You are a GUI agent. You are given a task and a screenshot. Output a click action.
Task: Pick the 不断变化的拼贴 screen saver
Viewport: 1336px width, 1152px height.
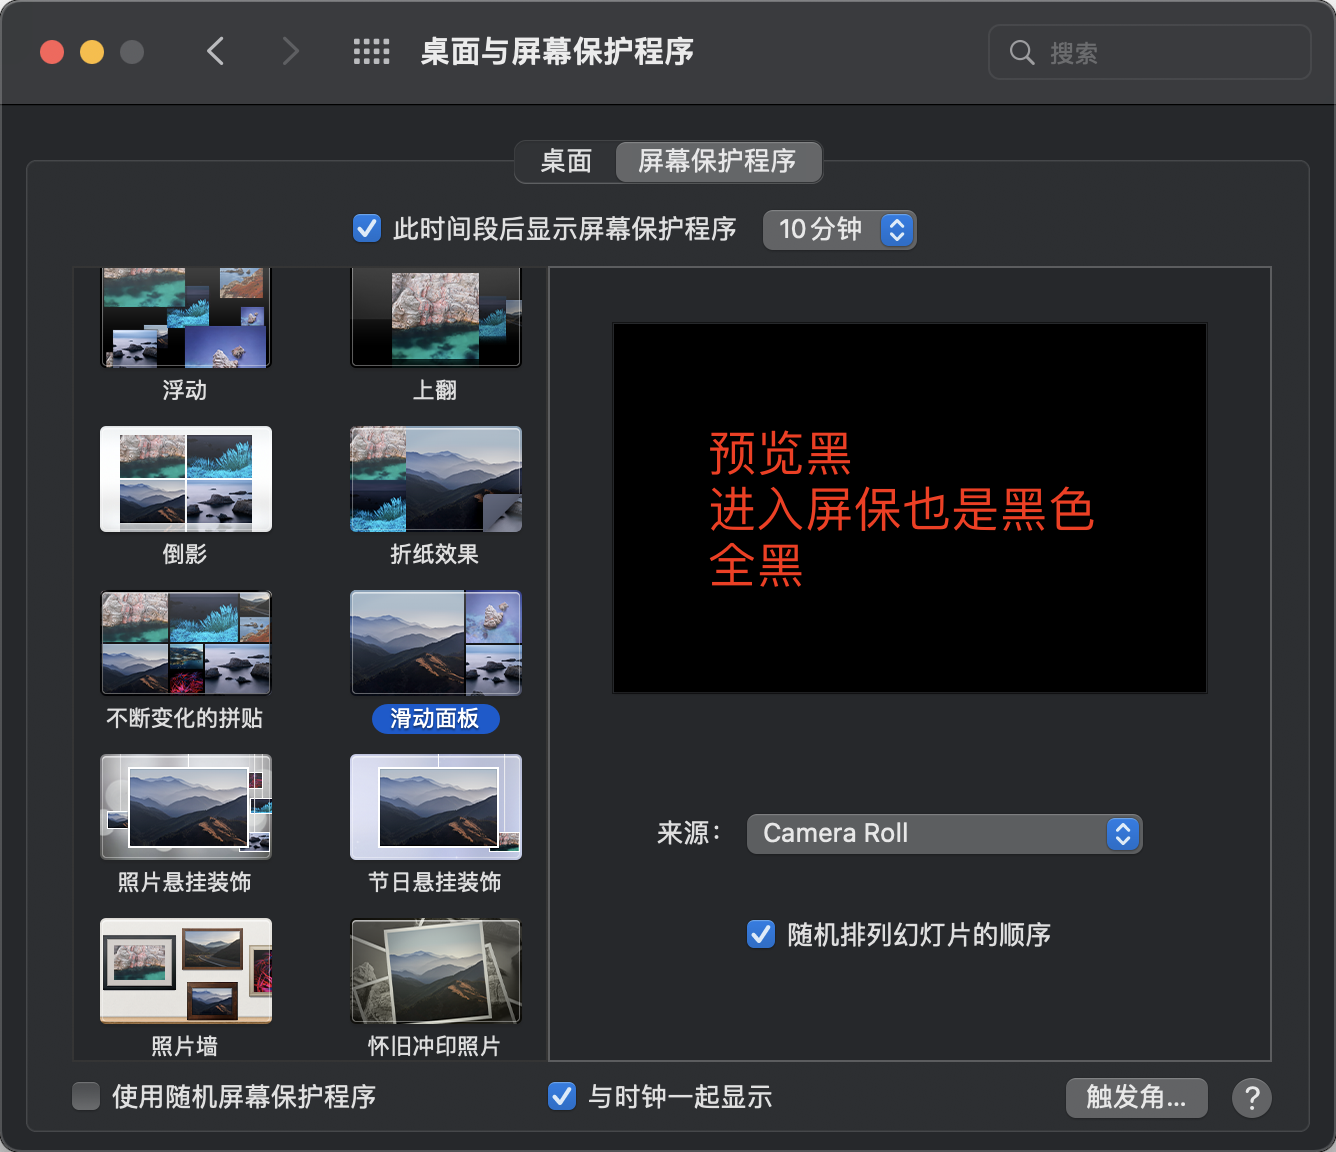click(x=186, y=643)
